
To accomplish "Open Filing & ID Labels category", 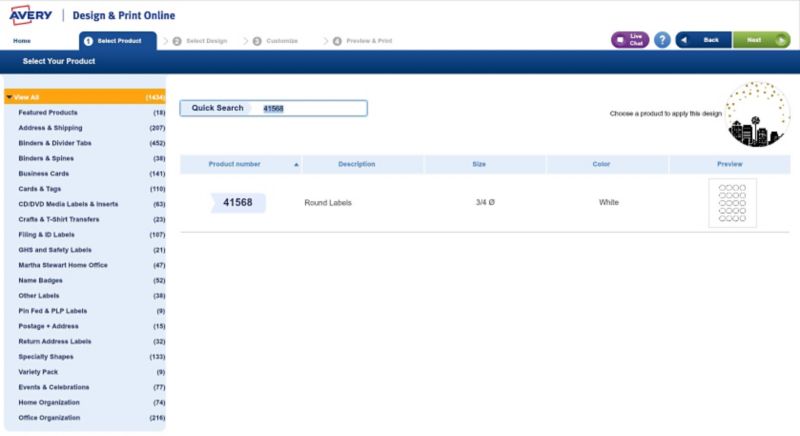I will pyautogui.click(x=46, y=235).
